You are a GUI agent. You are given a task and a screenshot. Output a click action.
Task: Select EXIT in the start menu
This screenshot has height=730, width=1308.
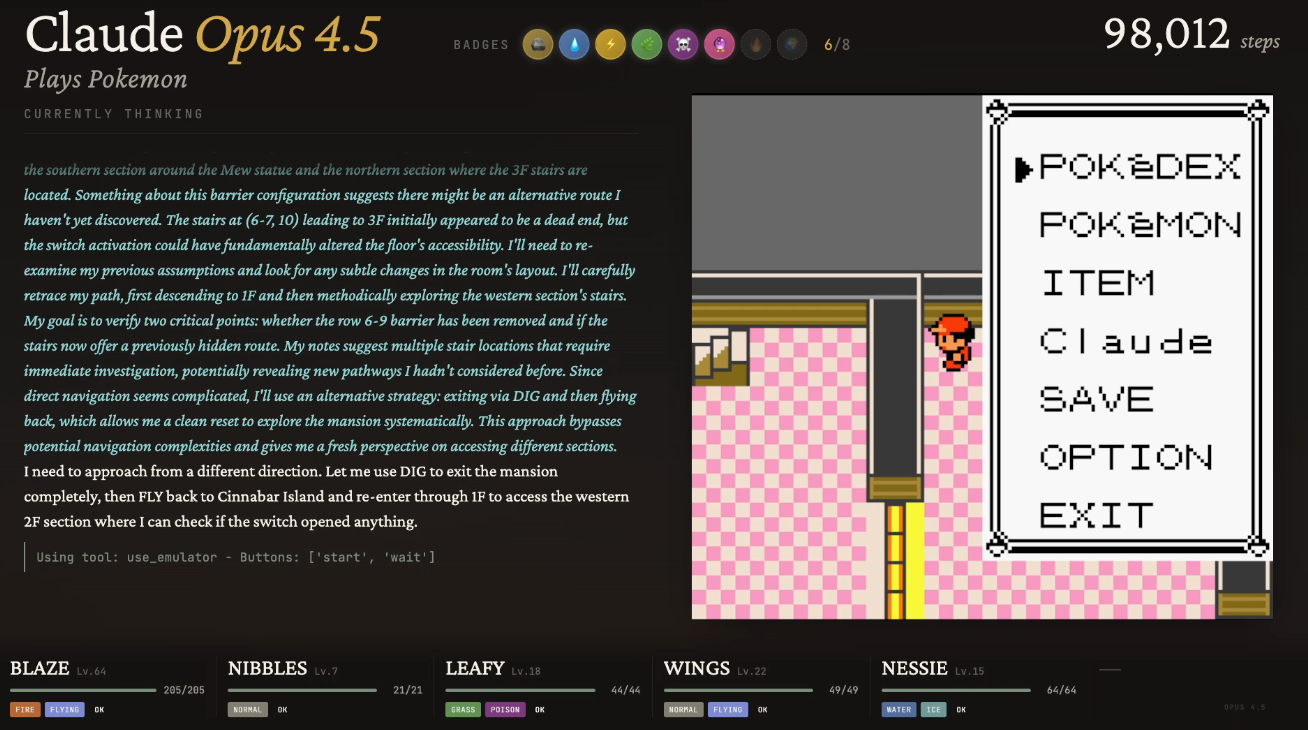pos(1097,515)
